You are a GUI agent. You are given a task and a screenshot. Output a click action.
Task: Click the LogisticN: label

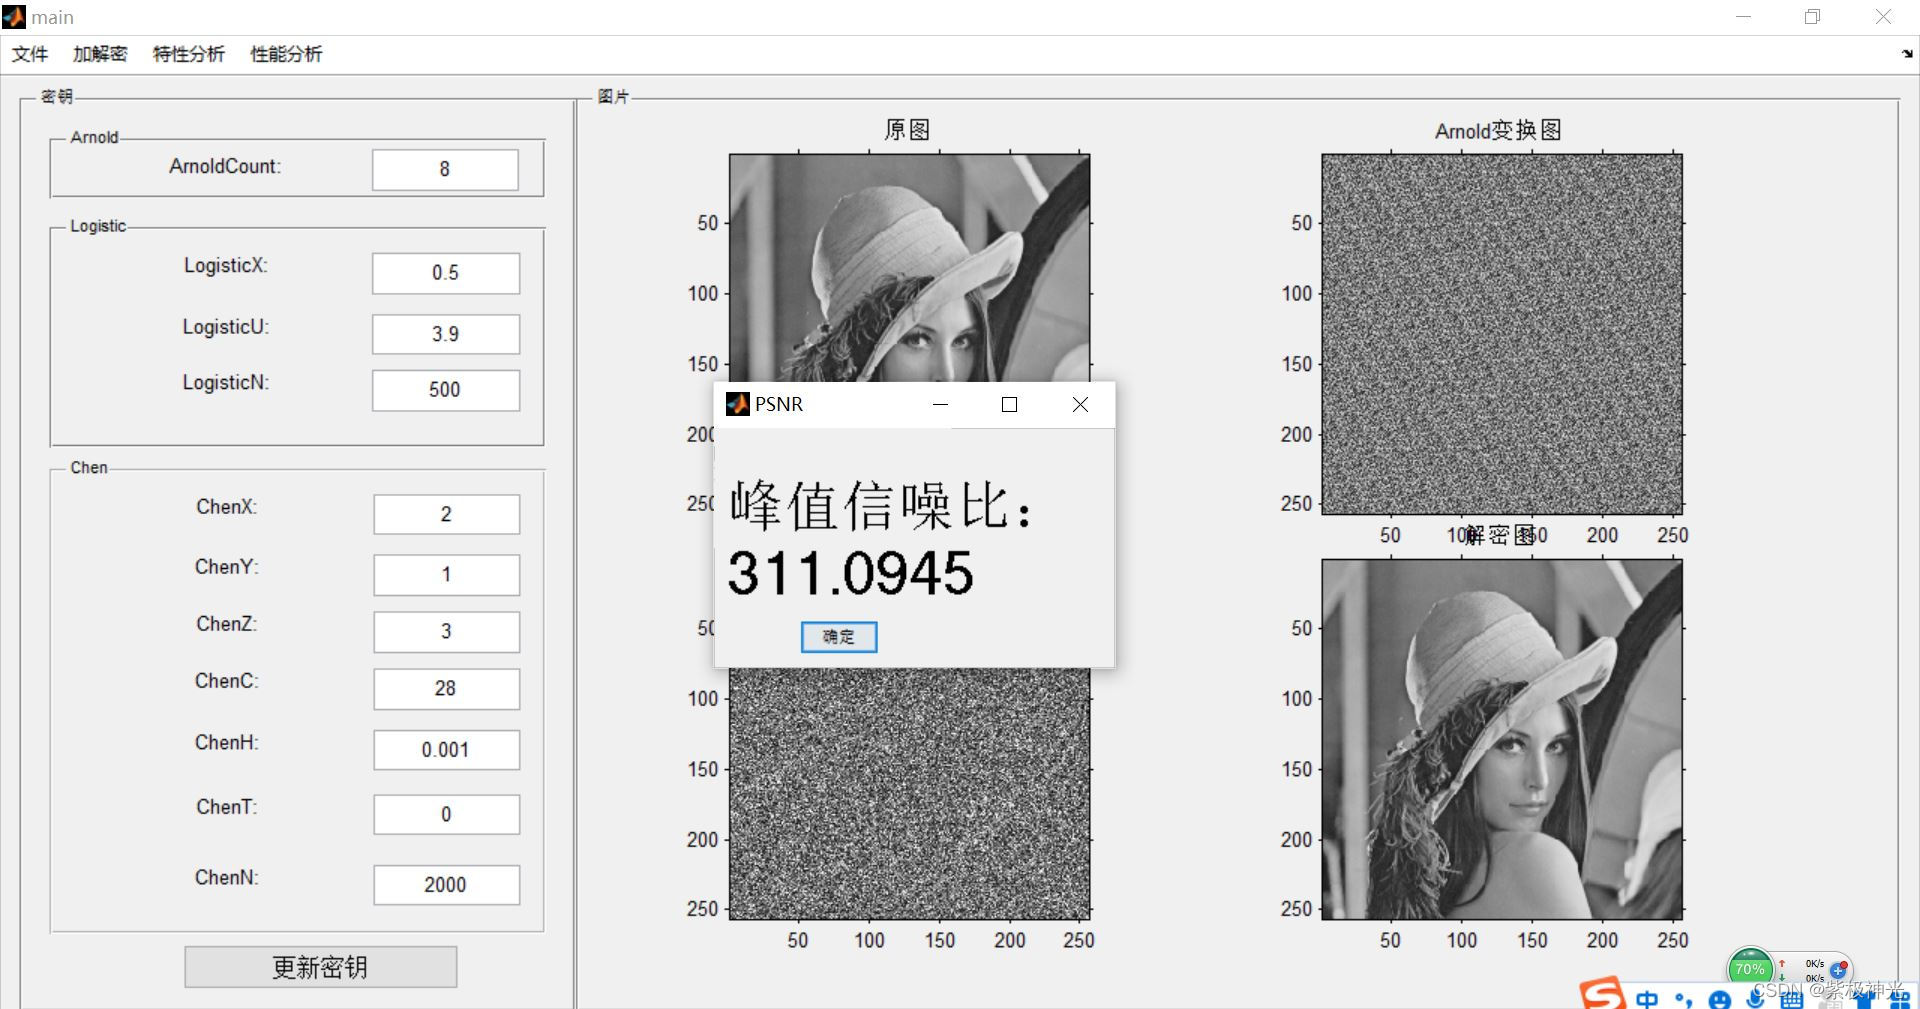pos(226,382)
